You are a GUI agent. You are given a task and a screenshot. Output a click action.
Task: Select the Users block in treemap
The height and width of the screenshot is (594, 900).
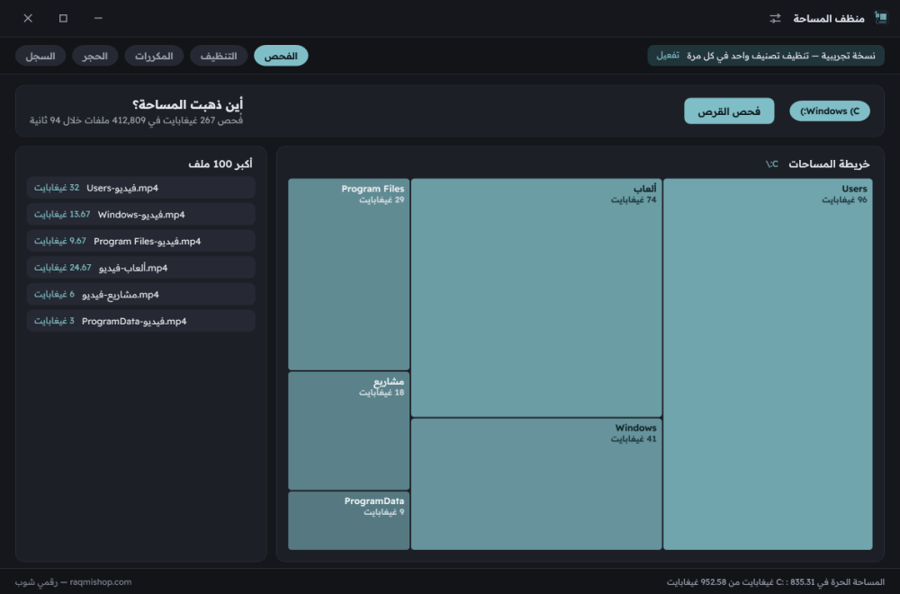tap(768, 364)
